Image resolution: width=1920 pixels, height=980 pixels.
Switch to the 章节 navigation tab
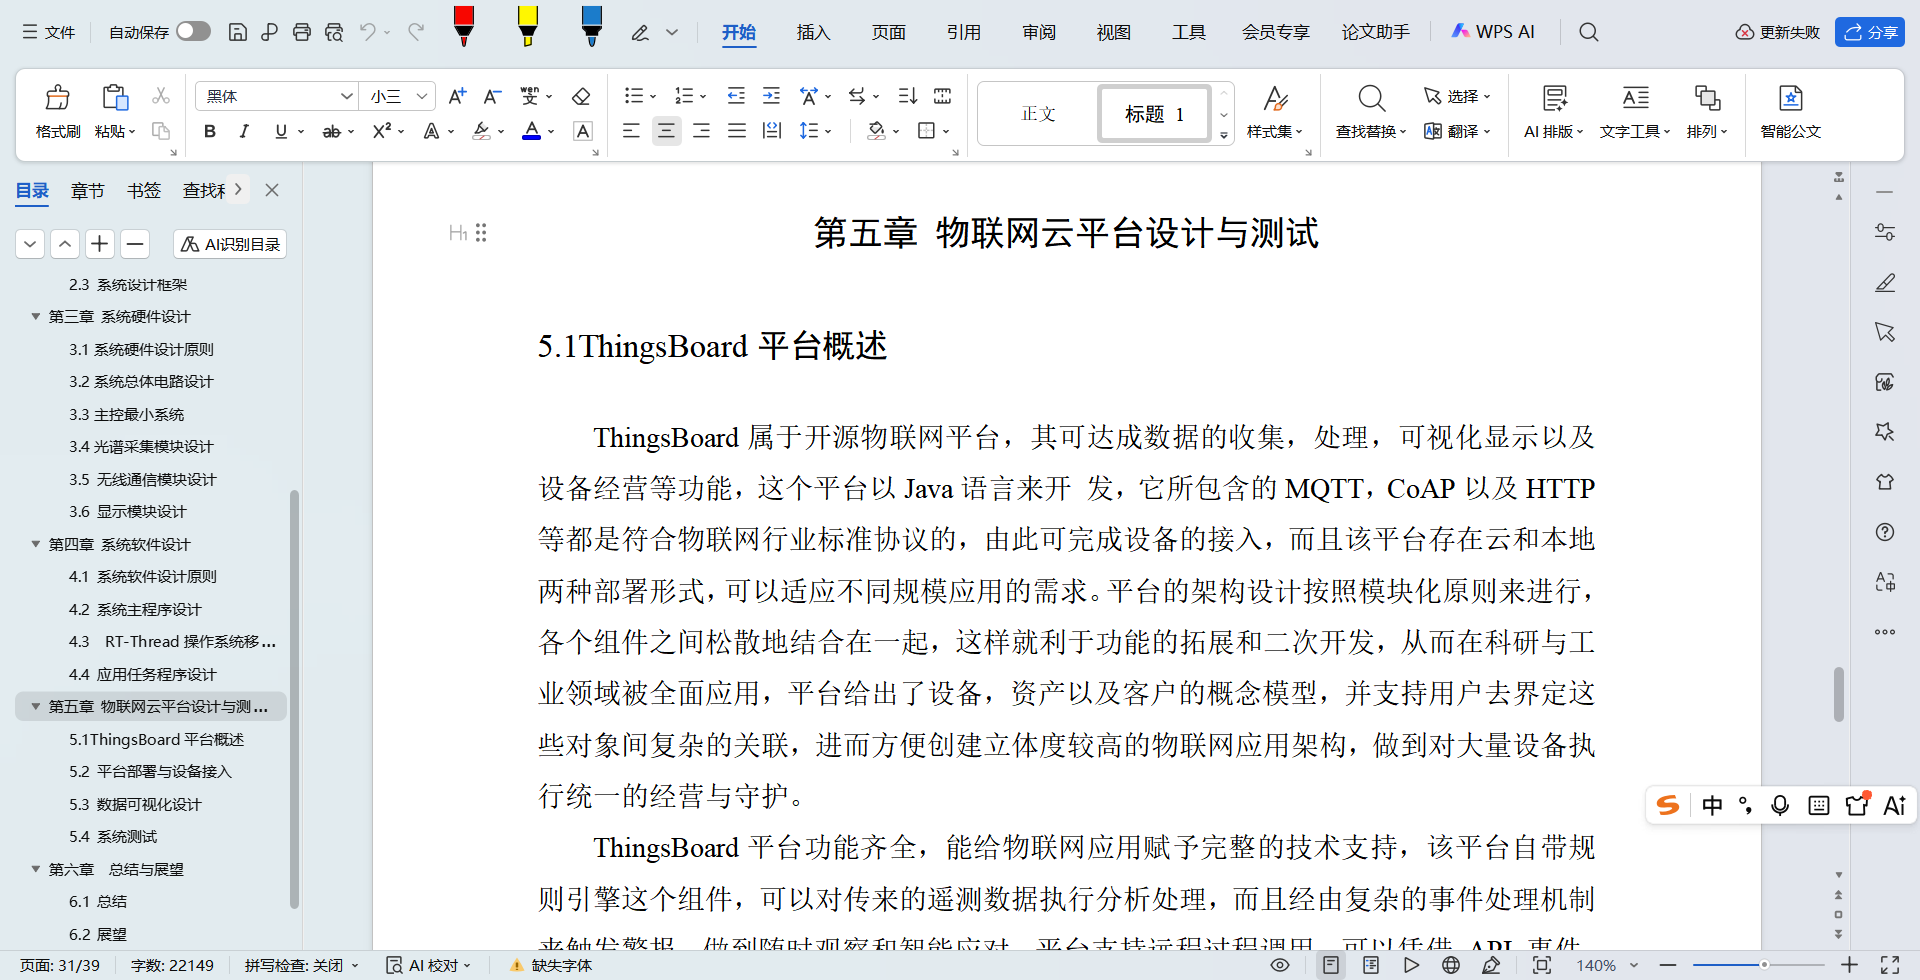point(87,190)
